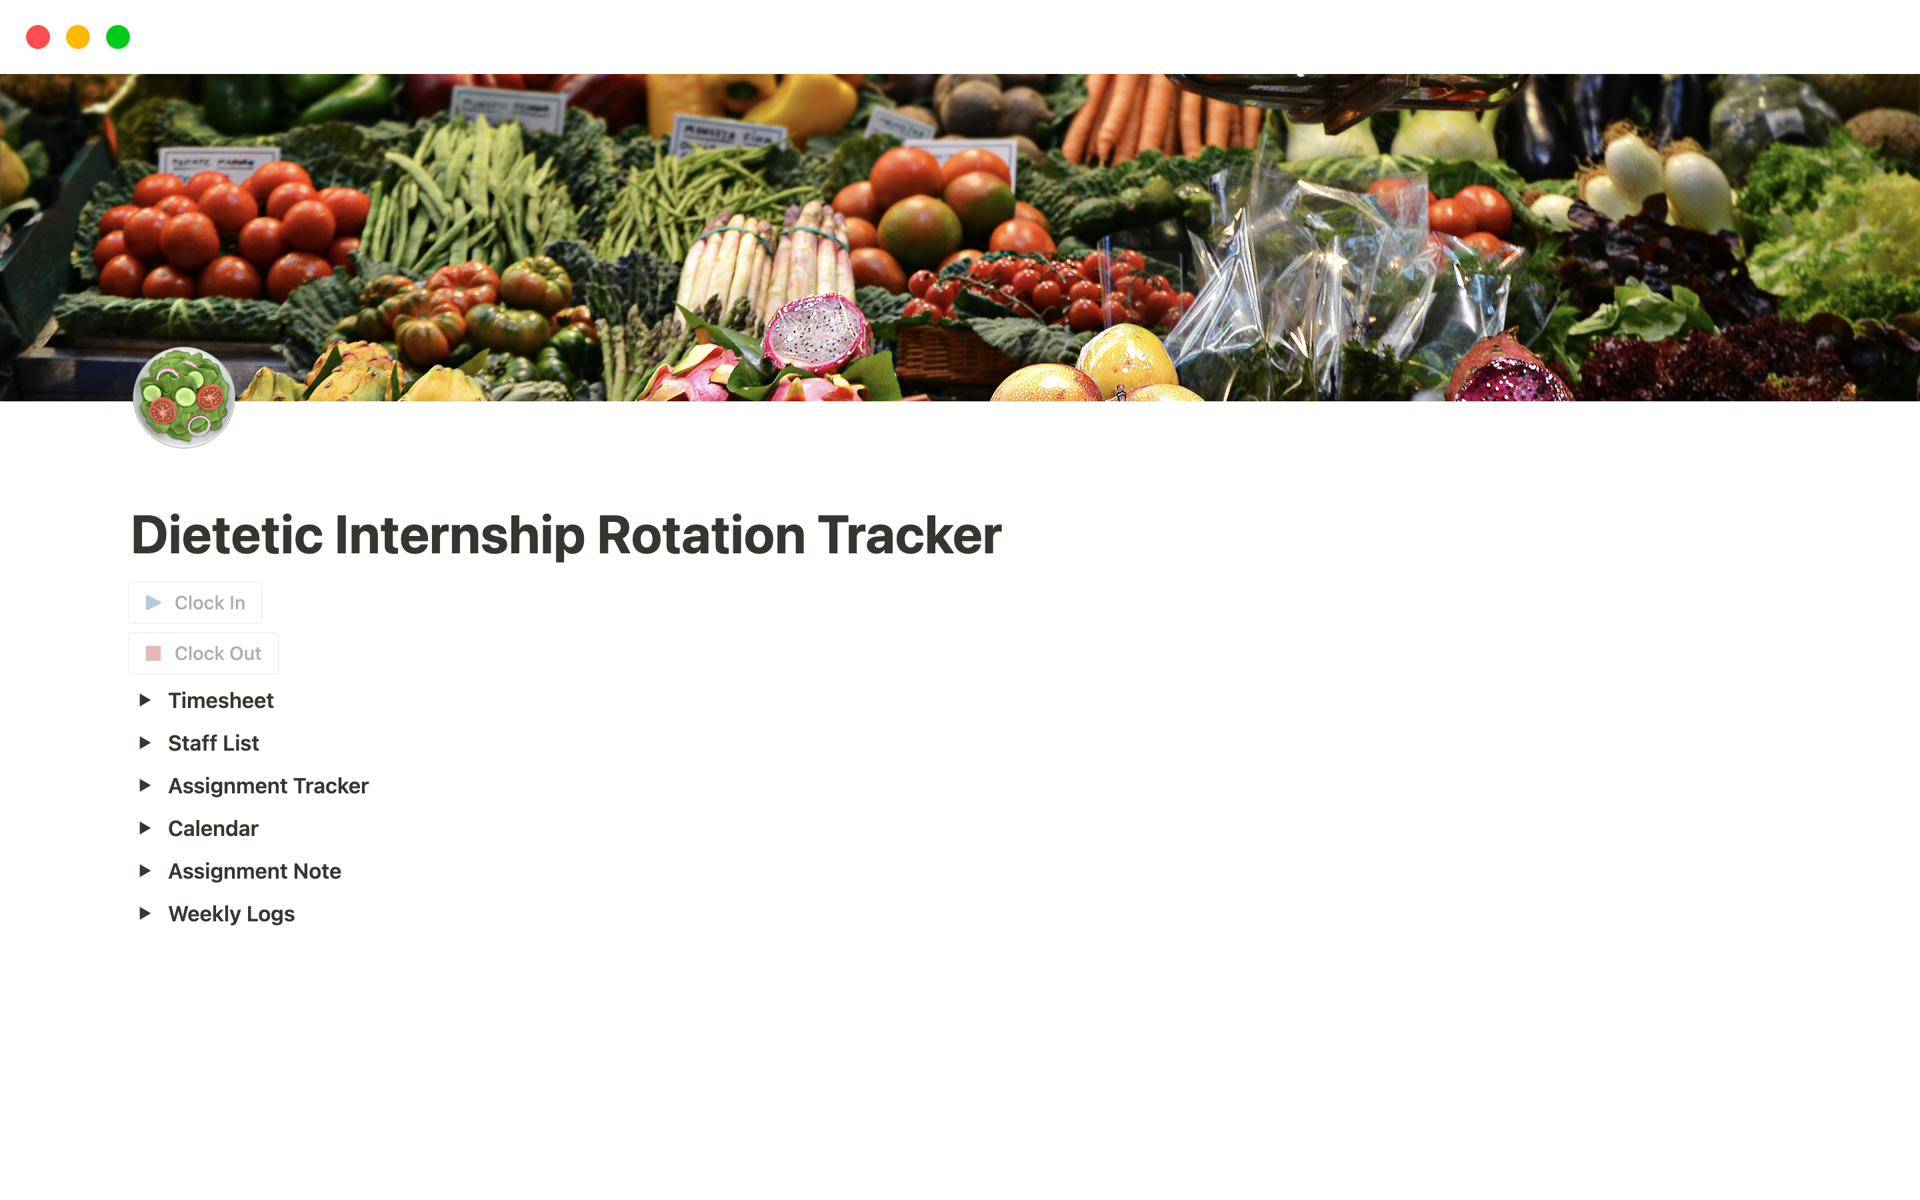1920x1200 pixels.
Task: Open the Assignment Note section
Action: coord(147,871)
